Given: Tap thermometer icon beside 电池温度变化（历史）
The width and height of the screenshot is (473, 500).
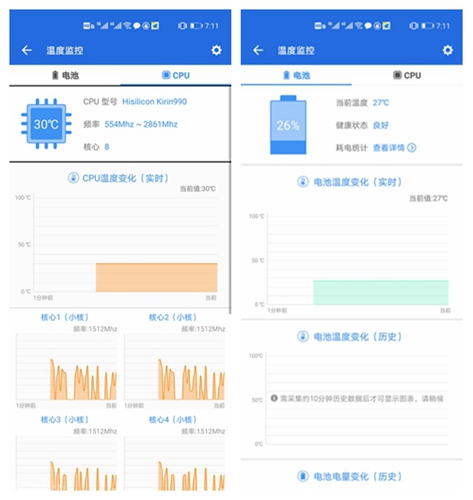Looking at the screenshot, I should (303, 336).
